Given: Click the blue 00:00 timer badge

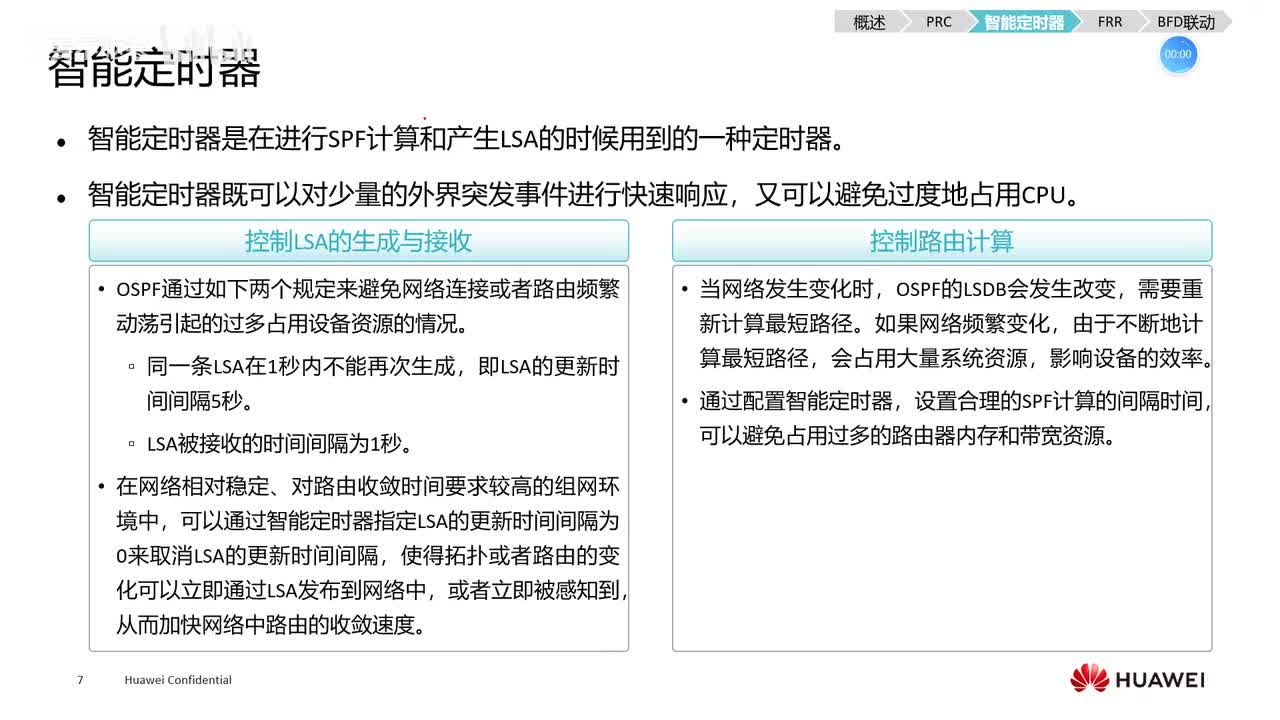Looking at the screenshot, I should click(x=1178, y=54).
